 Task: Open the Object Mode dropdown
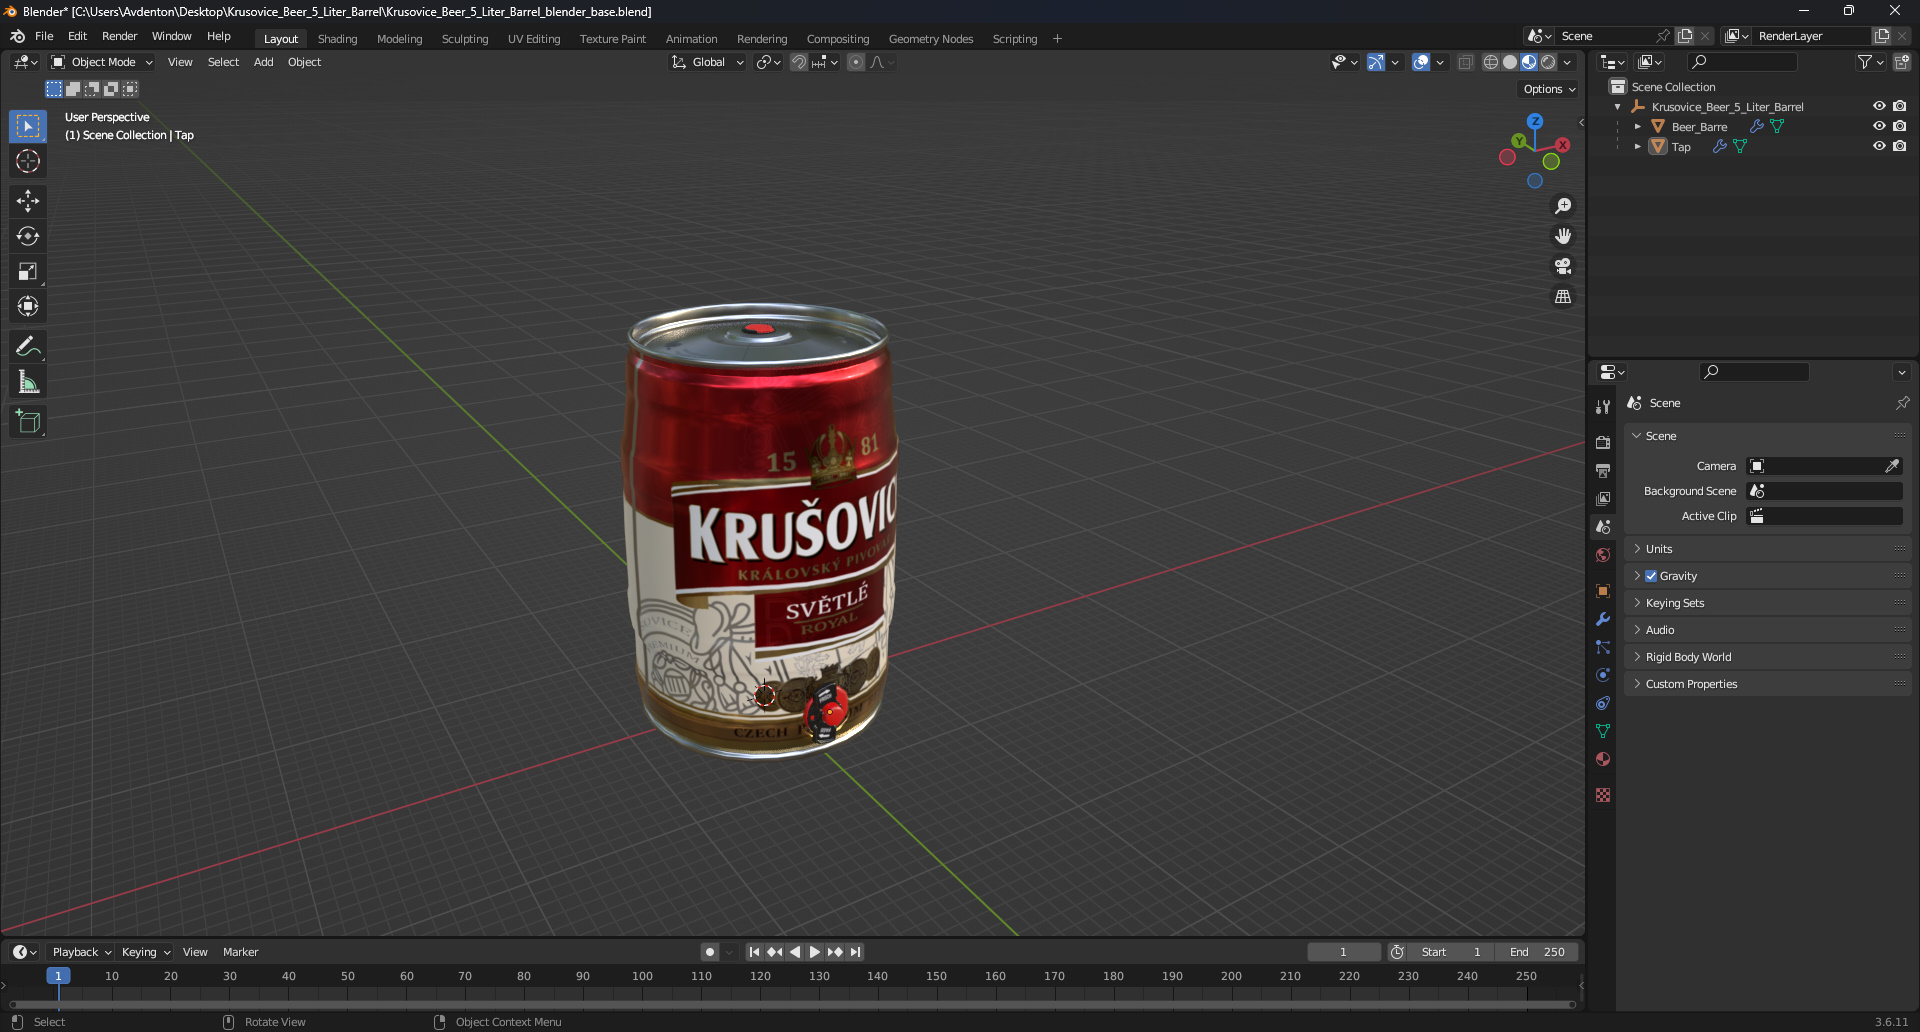coord(102,62)
